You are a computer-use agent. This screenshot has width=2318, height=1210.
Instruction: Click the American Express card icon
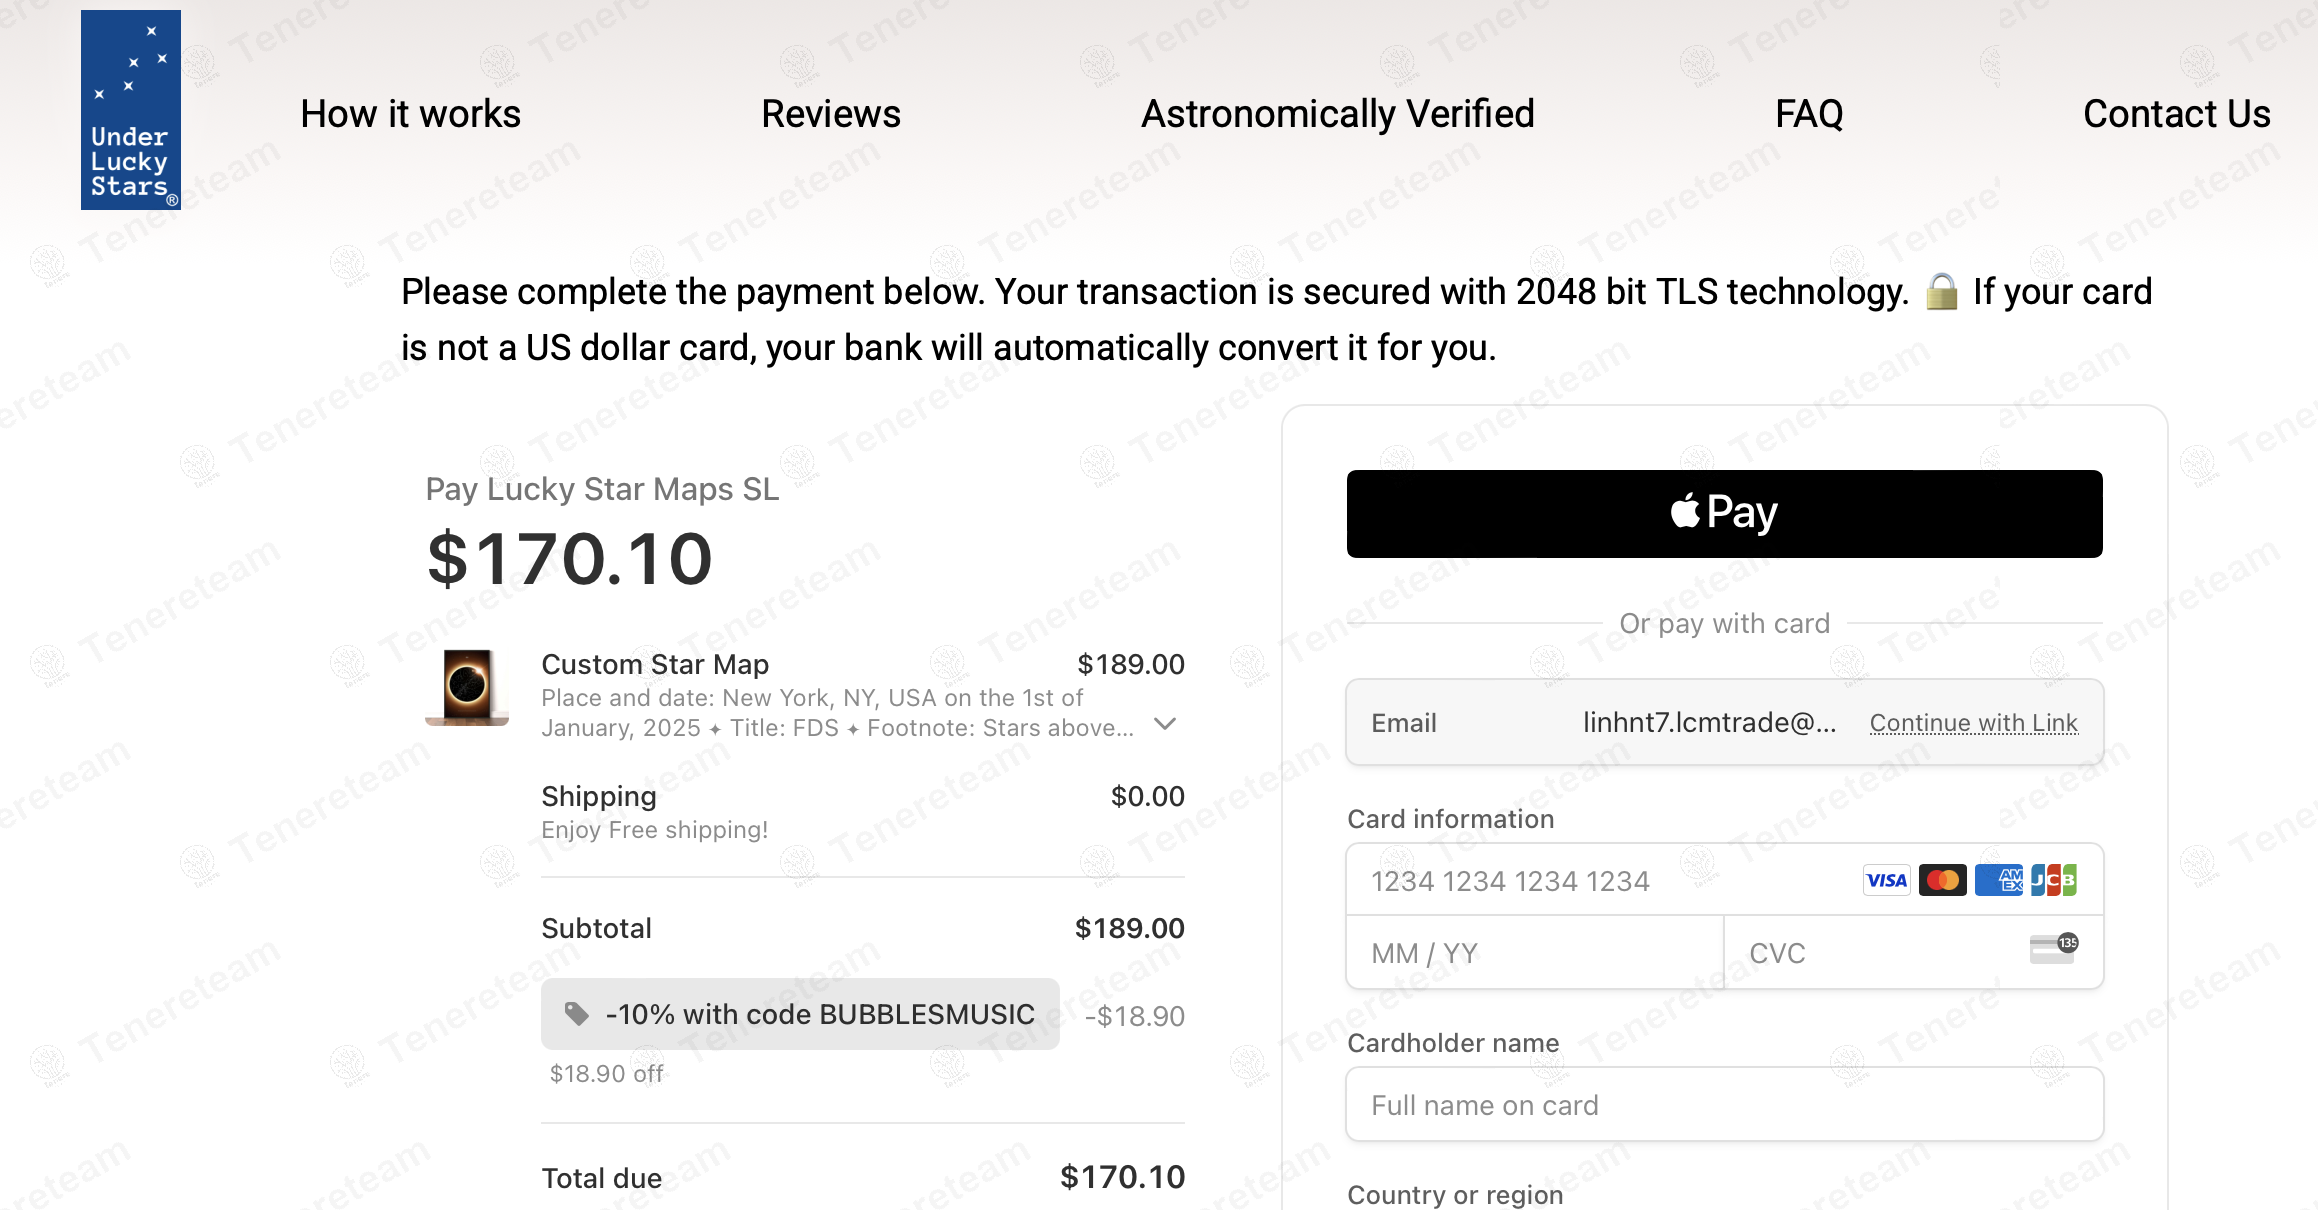[1998, 880]
